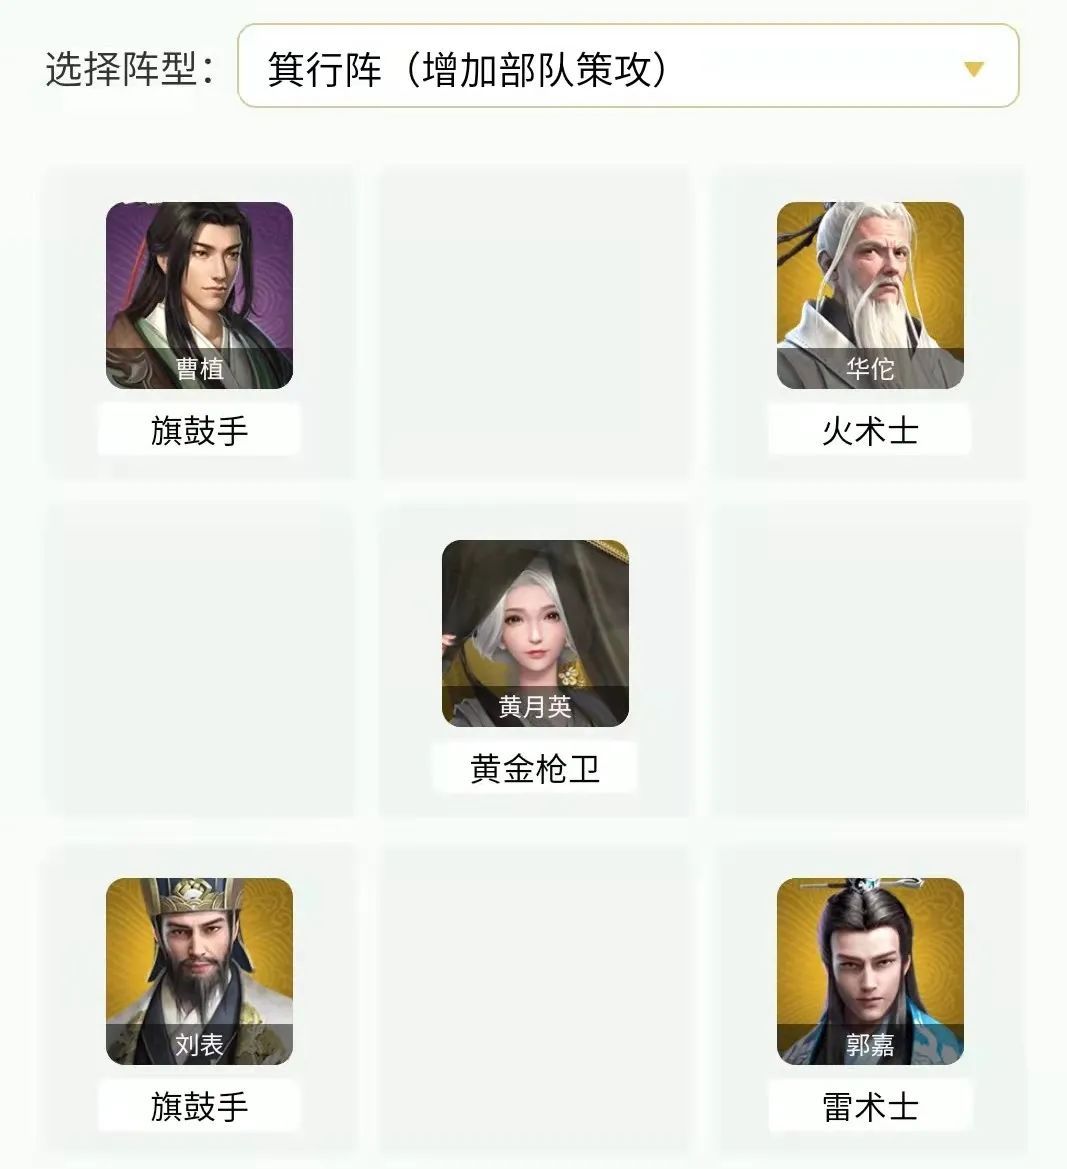Select the empty top-middle formation slot
Viewport: 1067px width, 1169px height.
point(535,322)
